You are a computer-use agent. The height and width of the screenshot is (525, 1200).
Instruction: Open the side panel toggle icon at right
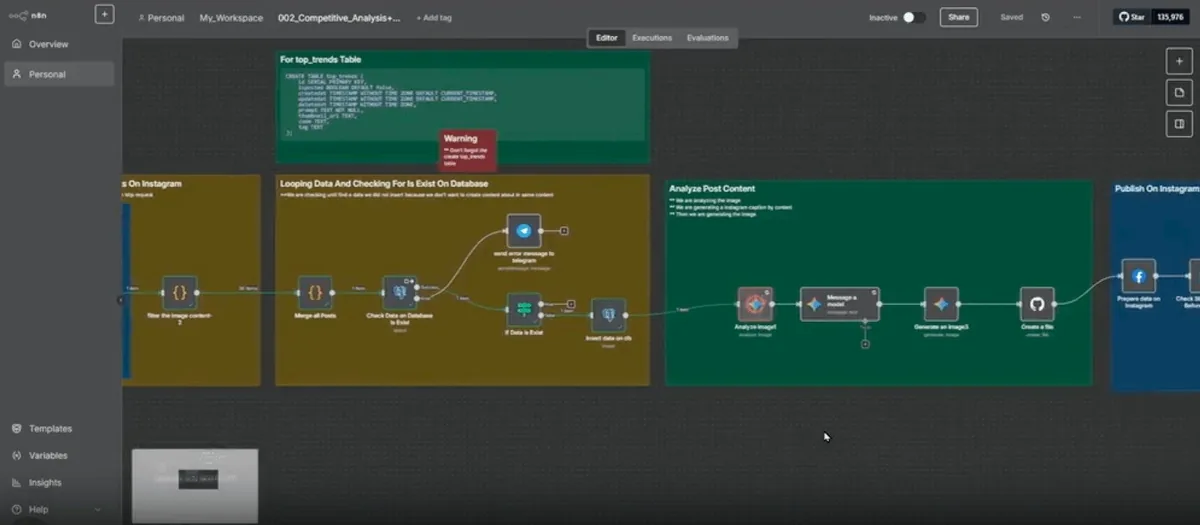pos(1178,124)
